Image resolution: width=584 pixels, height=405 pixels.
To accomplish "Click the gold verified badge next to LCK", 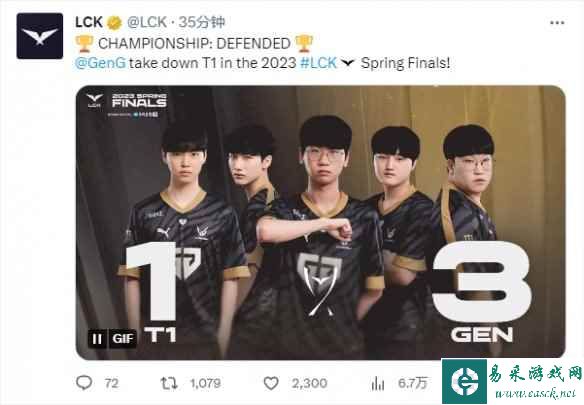I will 115,23.
